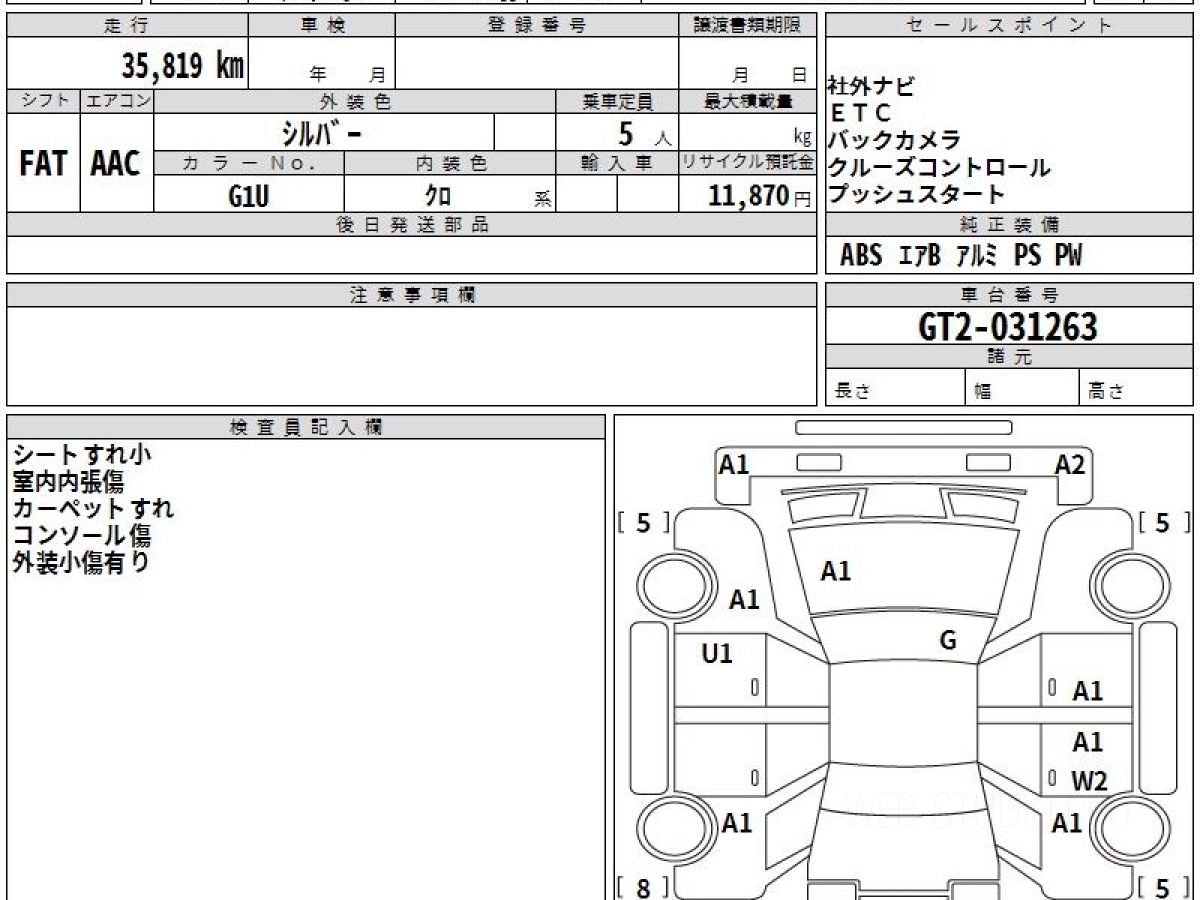
Task: Click the 5 人 seating capacity value
Action: coord(645,134)
